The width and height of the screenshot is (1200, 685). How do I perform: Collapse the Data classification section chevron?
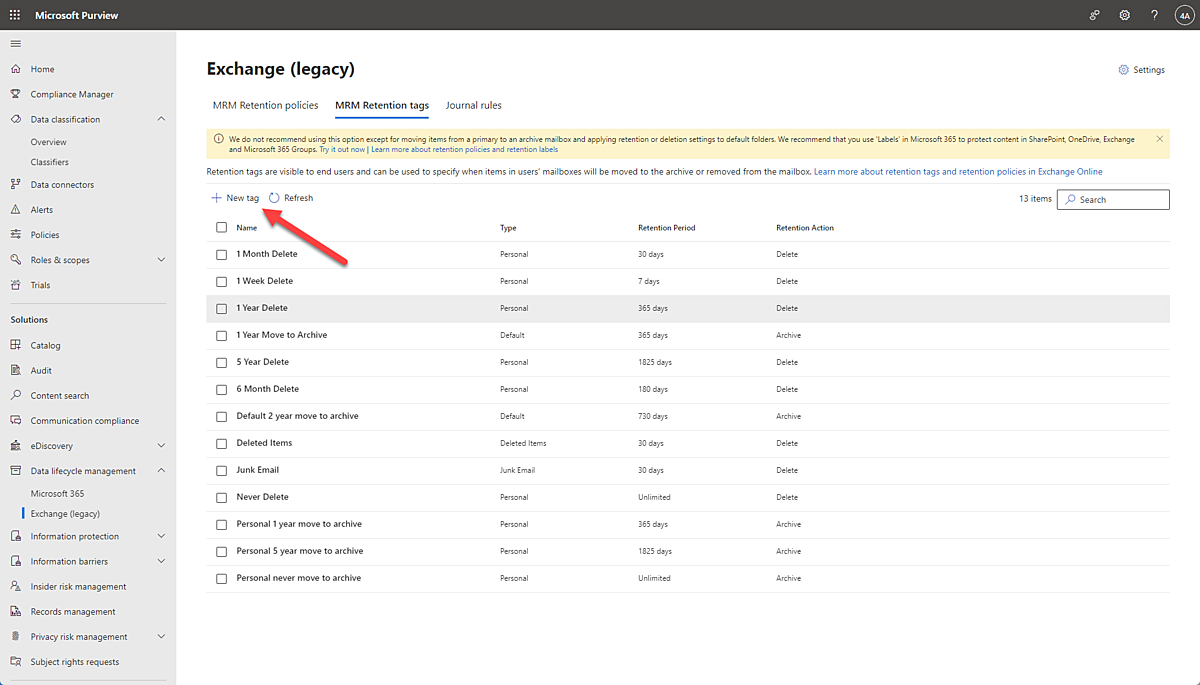162,119
